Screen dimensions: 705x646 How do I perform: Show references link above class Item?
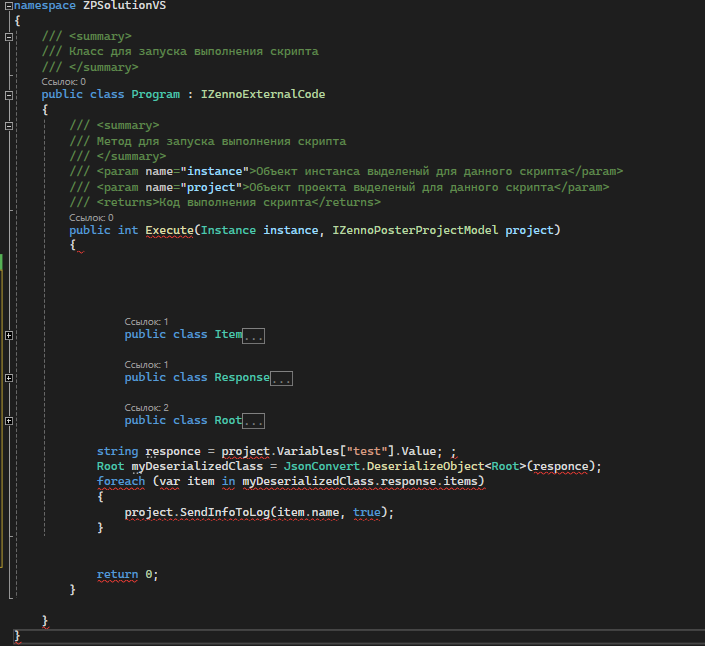pyautogui.click(x=146, y=322)
